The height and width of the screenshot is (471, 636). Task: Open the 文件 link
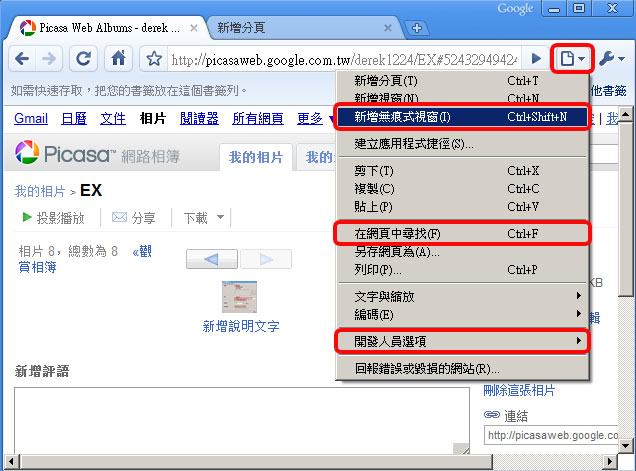[113, 118]
